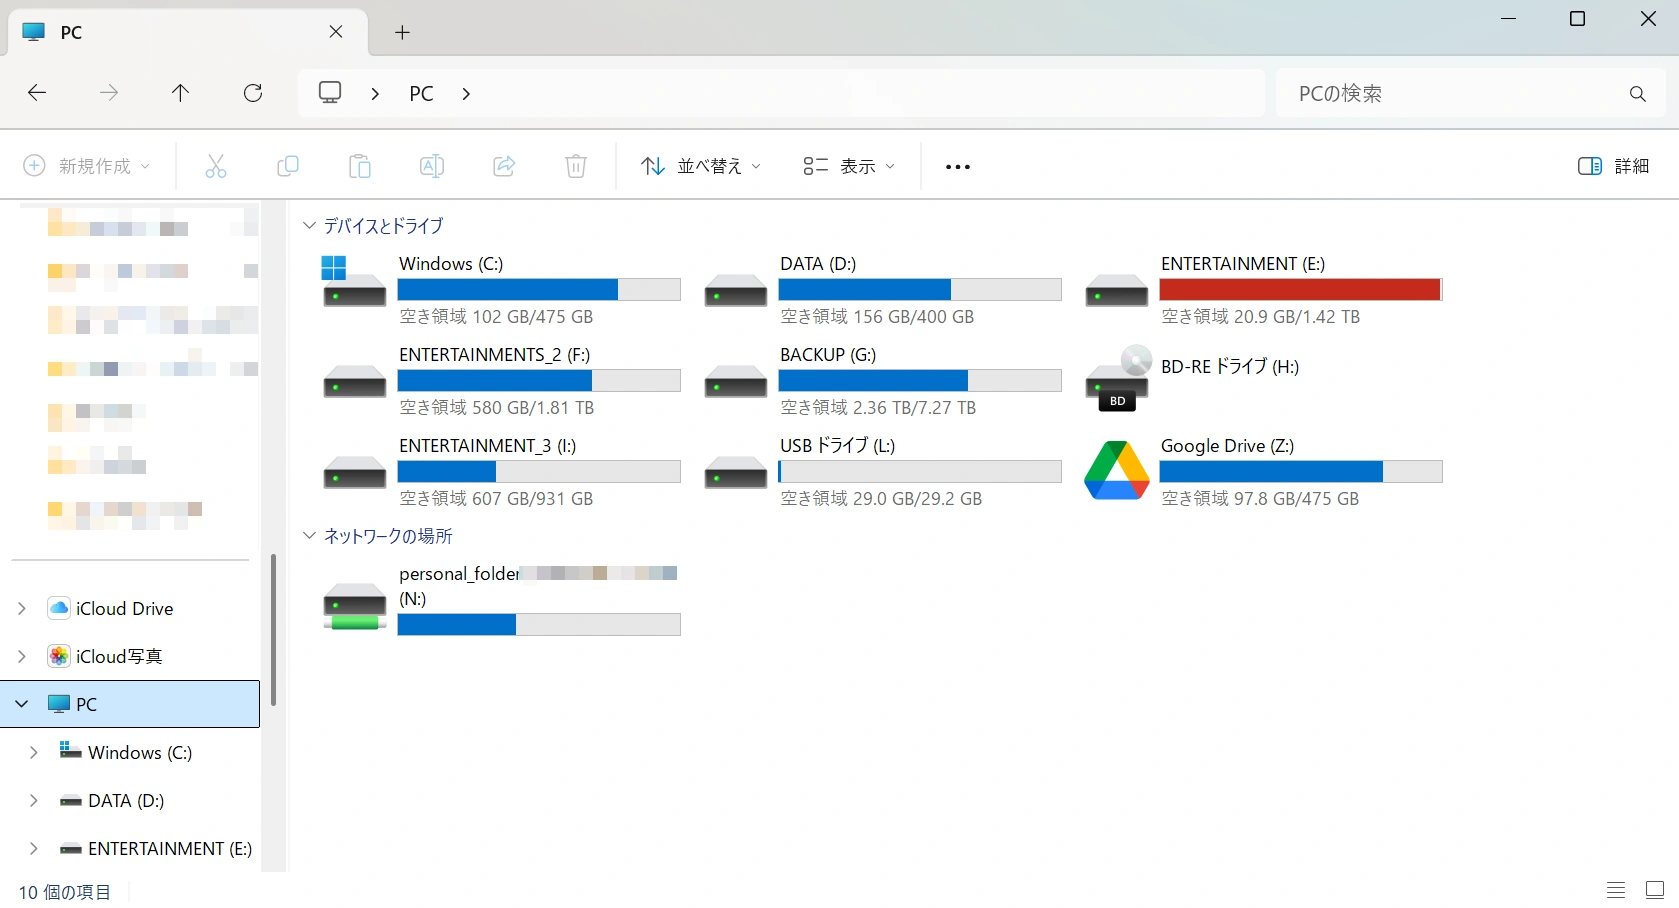
Task: Click the Rename icon in toolbar
Action: [432, 166]
